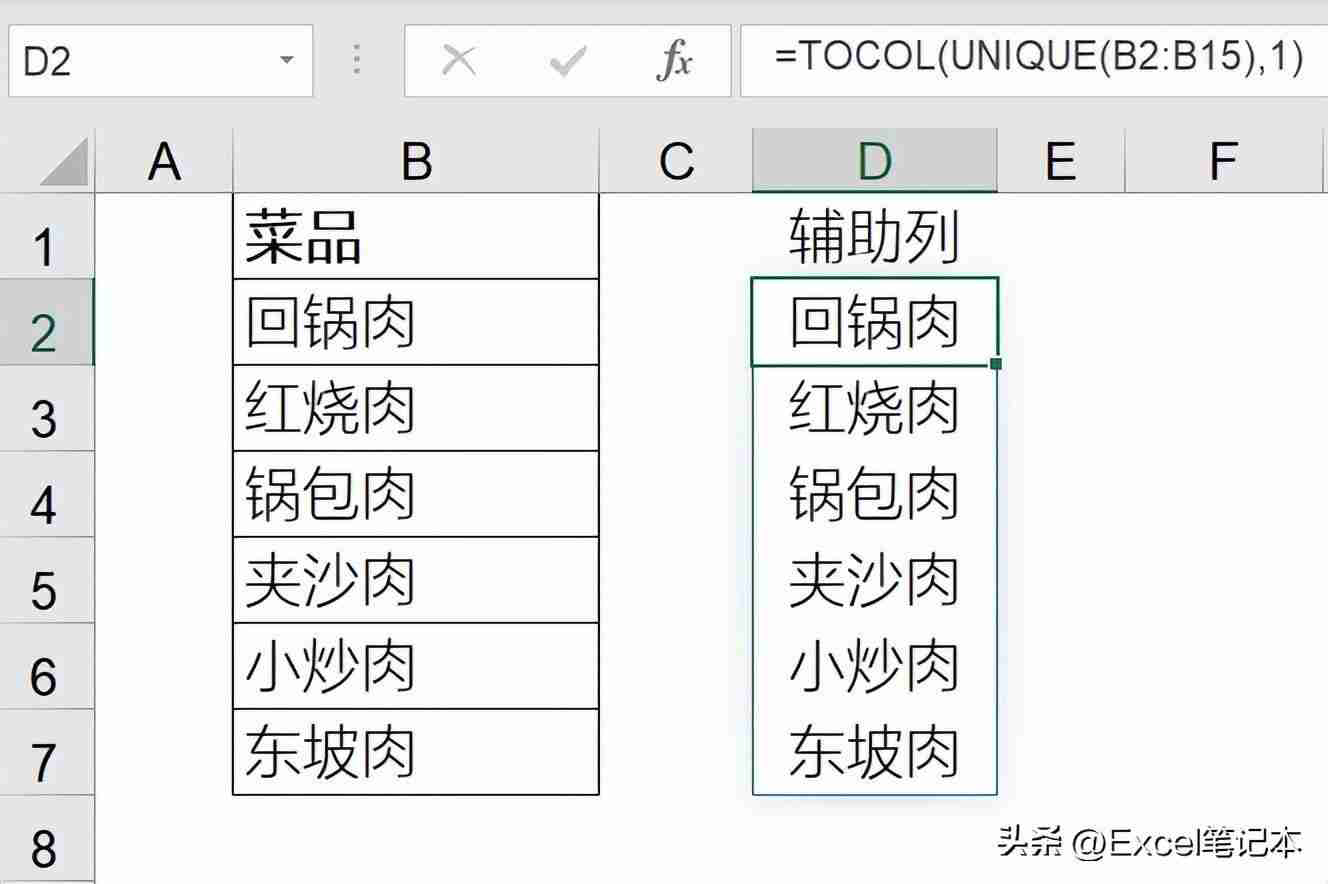Select row 6 header
1328x884 pixels.
[x=46, y=666]
